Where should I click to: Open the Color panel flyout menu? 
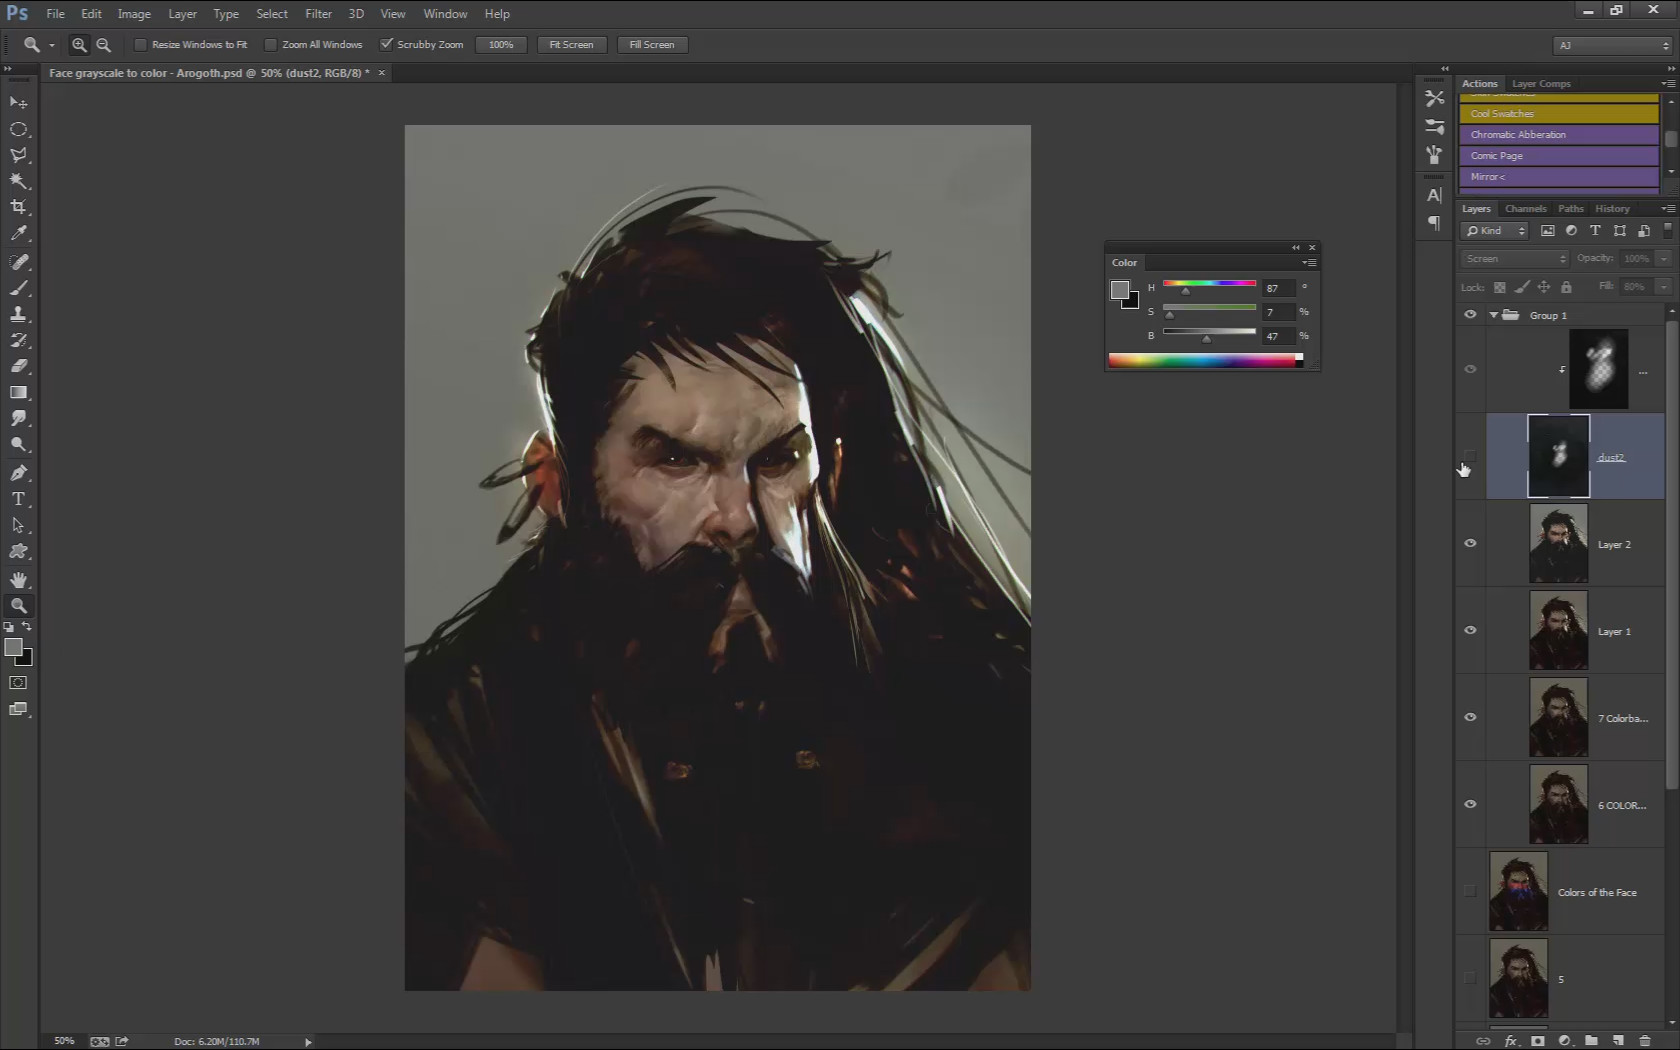tap(1309, 263)
